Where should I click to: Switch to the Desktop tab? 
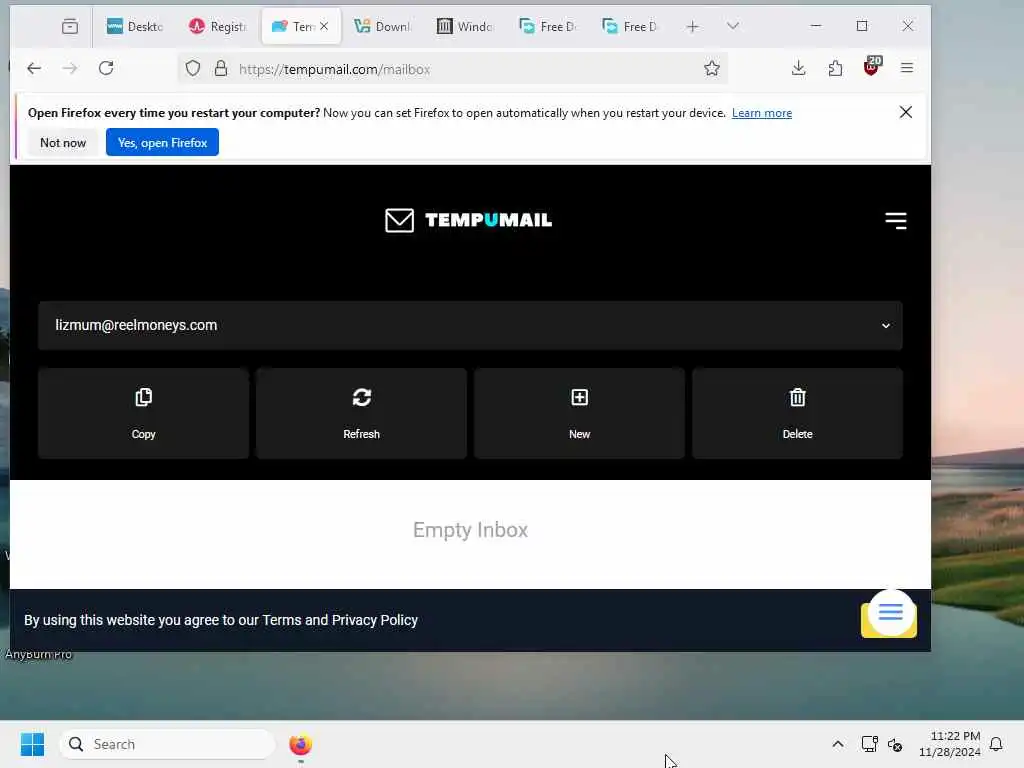tap(135, 27)
